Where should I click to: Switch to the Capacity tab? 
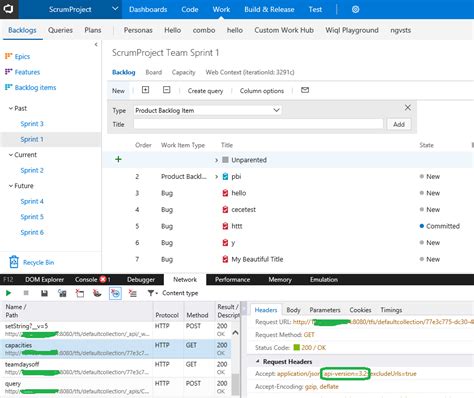pos(183,72)
